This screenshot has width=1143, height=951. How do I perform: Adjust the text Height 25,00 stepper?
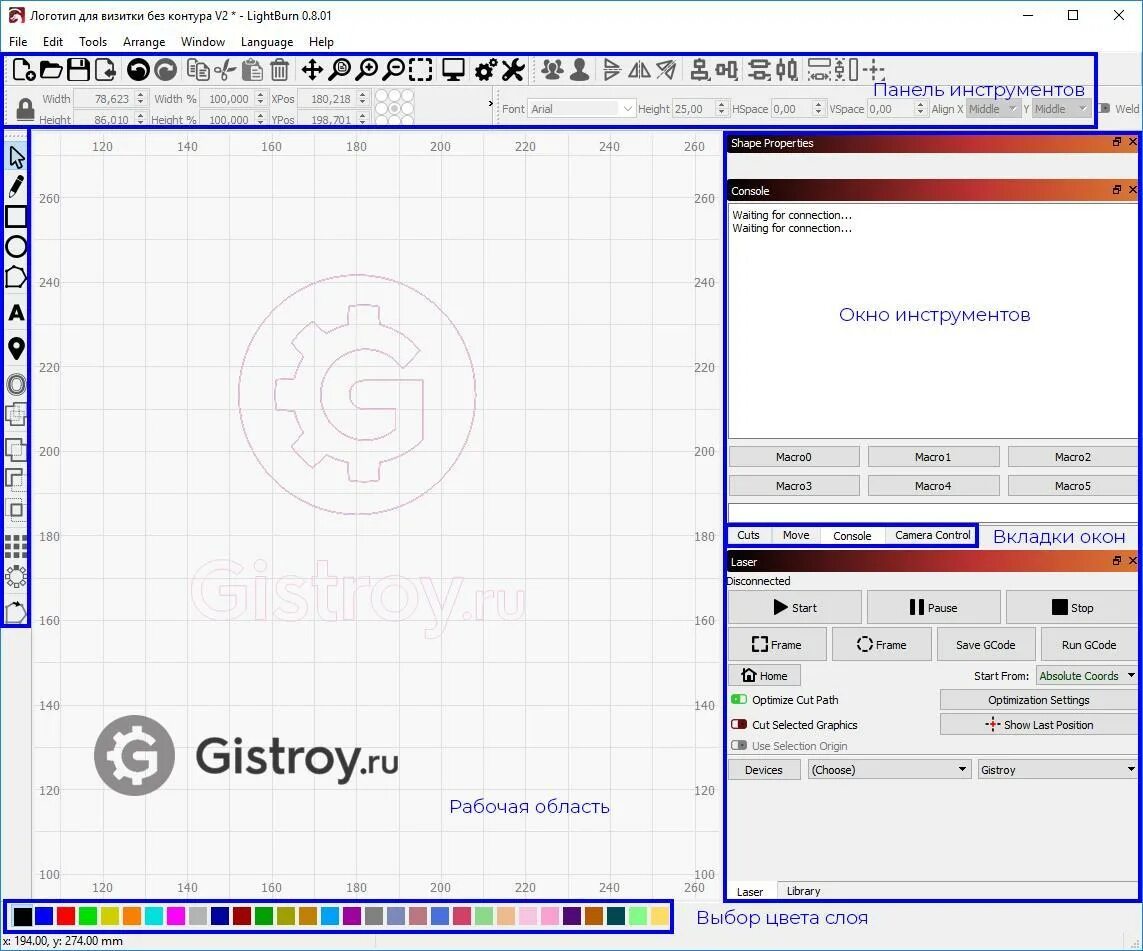point(721,109)
